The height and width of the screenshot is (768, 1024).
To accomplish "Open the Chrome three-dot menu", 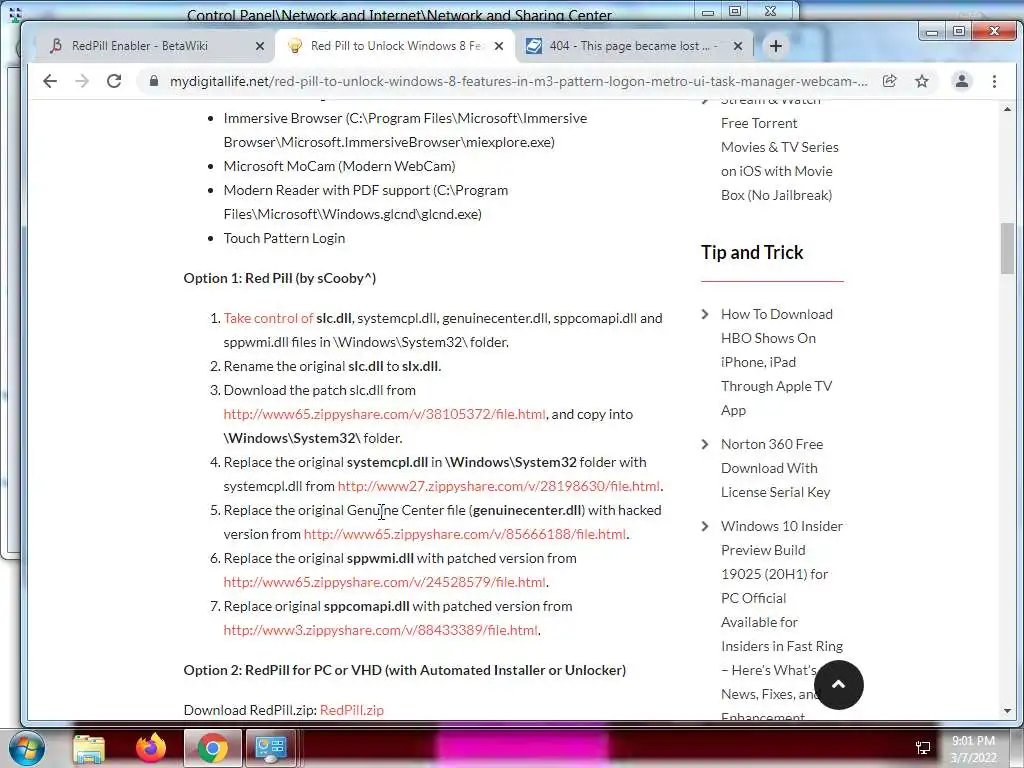I will [994, 81].
